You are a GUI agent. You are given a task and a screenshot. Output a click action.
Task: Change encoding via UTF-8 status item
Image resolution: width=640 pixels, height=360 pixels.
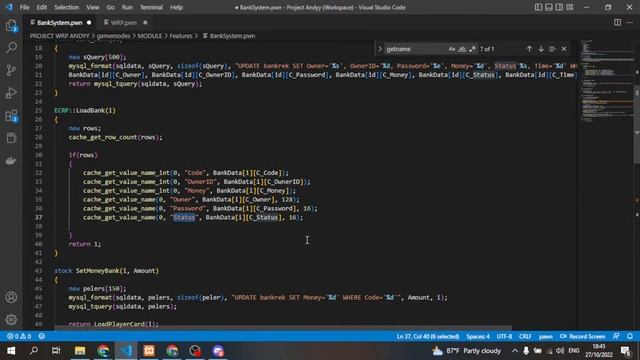point(504,336)
